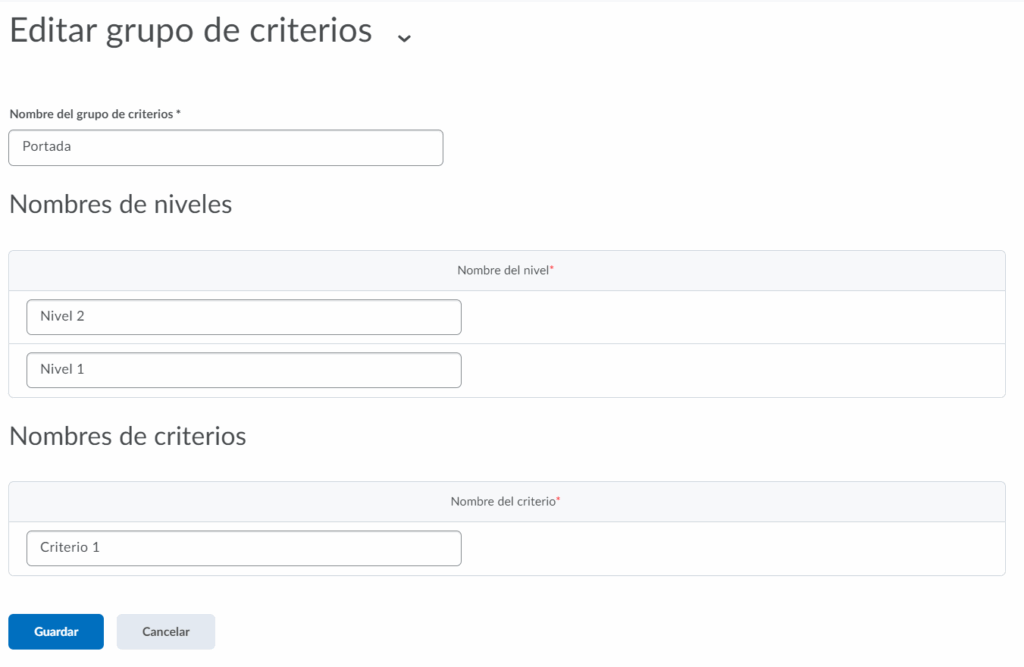The image size is (1024, 667).
Task: Expand the chevron beside Editar grupo de criterios
Action: coord(404,37)
